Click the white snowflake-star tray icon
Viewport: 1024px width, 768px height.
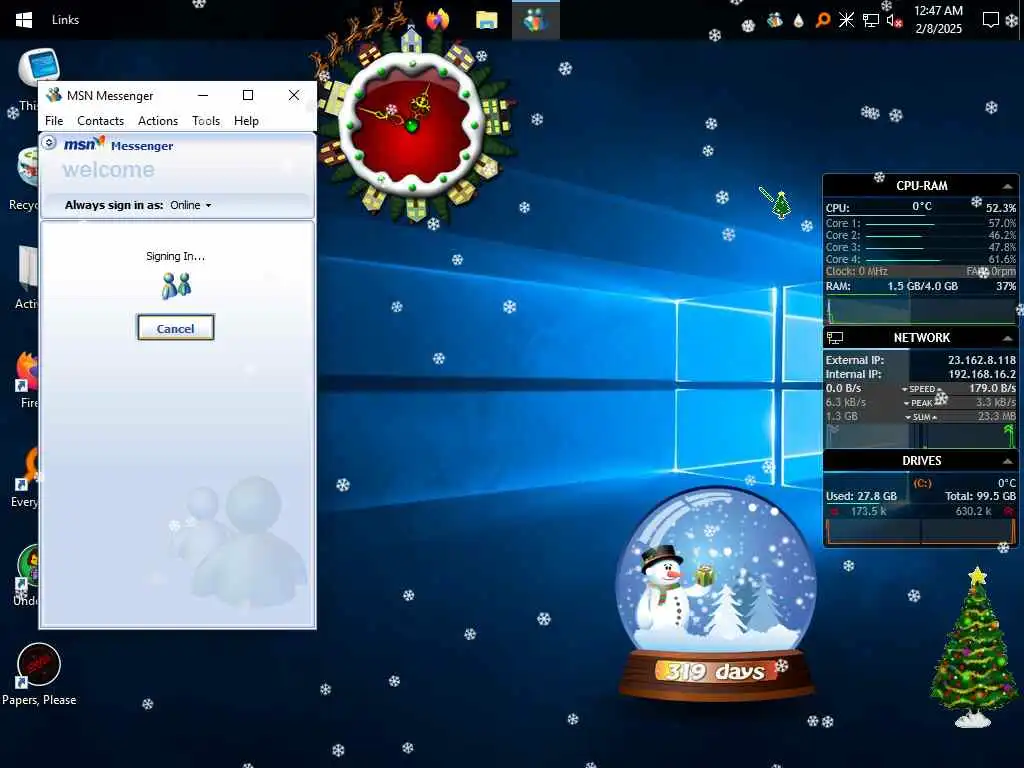point(846,20)
